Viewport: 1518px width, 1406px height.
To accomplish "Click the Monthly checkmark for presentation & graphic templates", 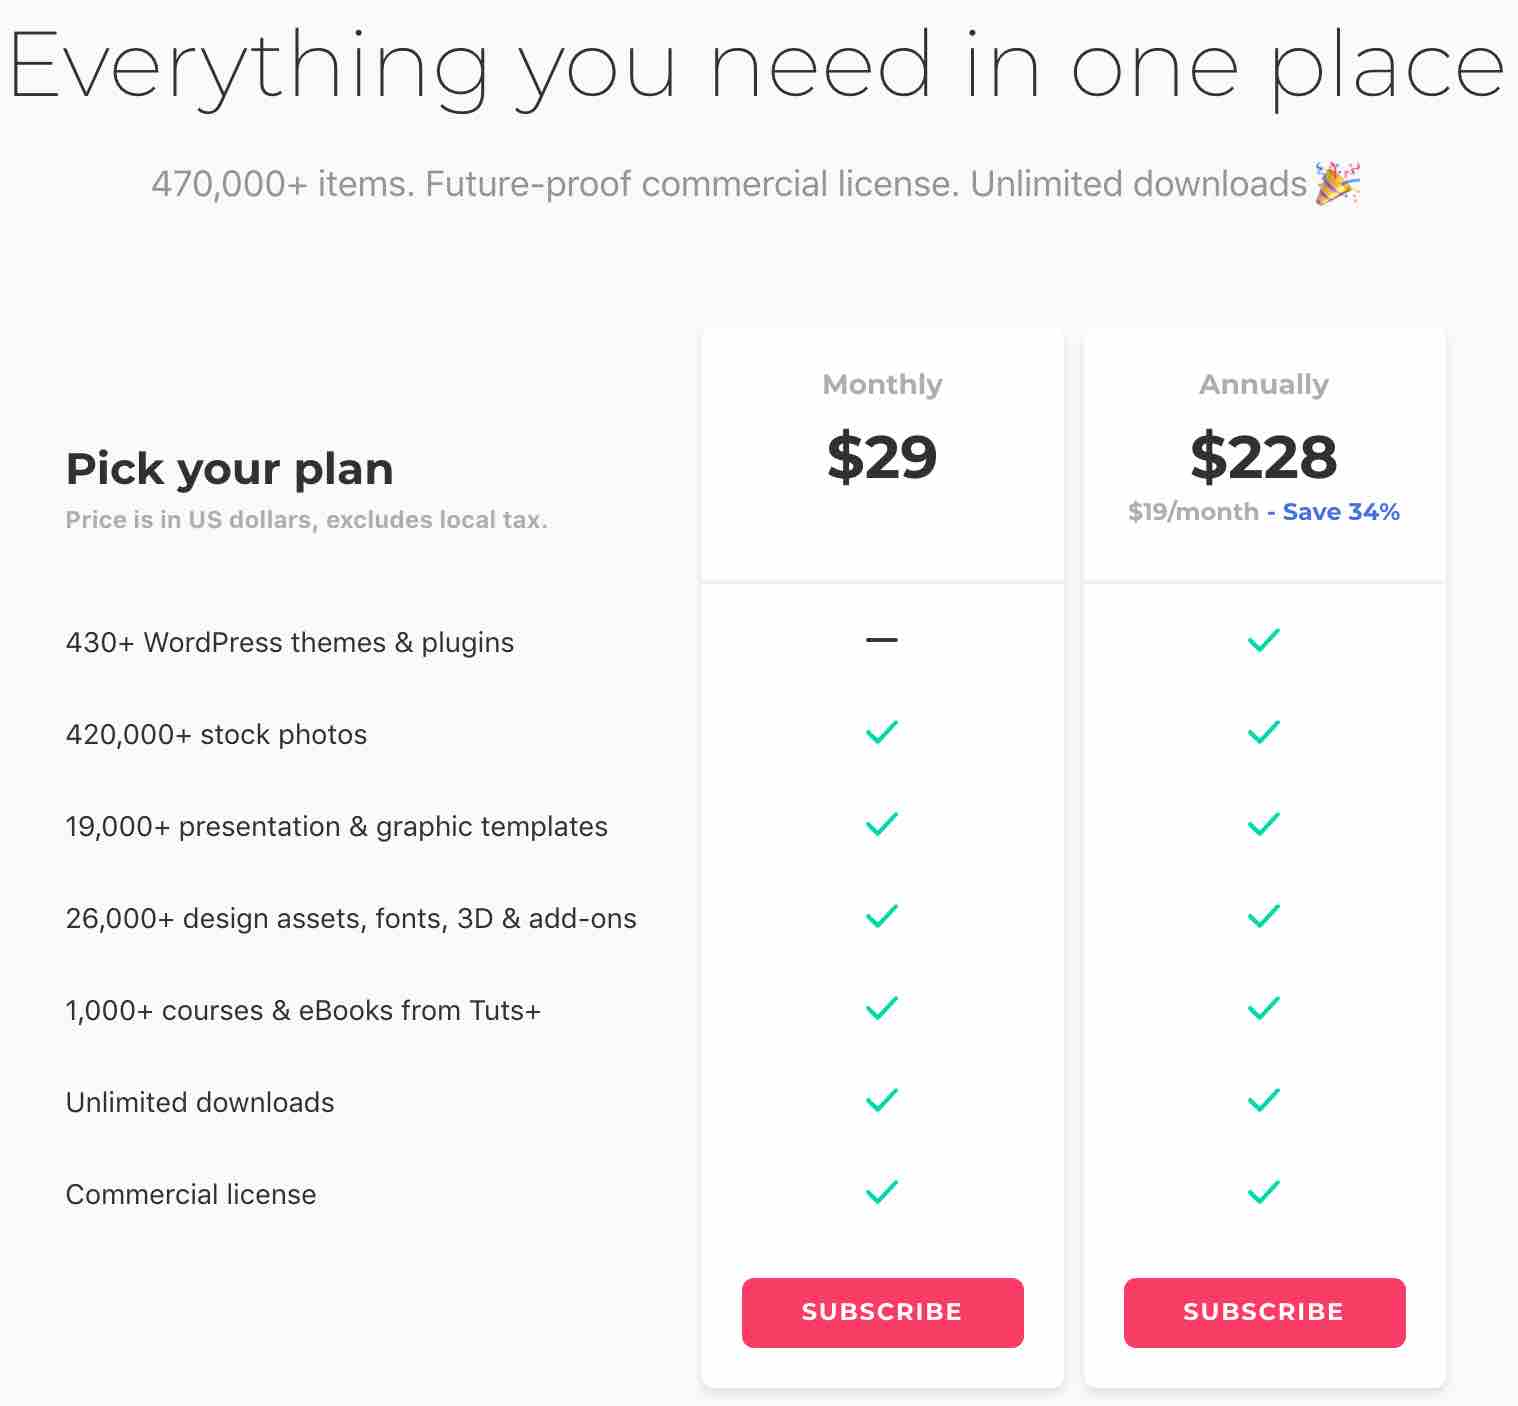I will [882, 824].
